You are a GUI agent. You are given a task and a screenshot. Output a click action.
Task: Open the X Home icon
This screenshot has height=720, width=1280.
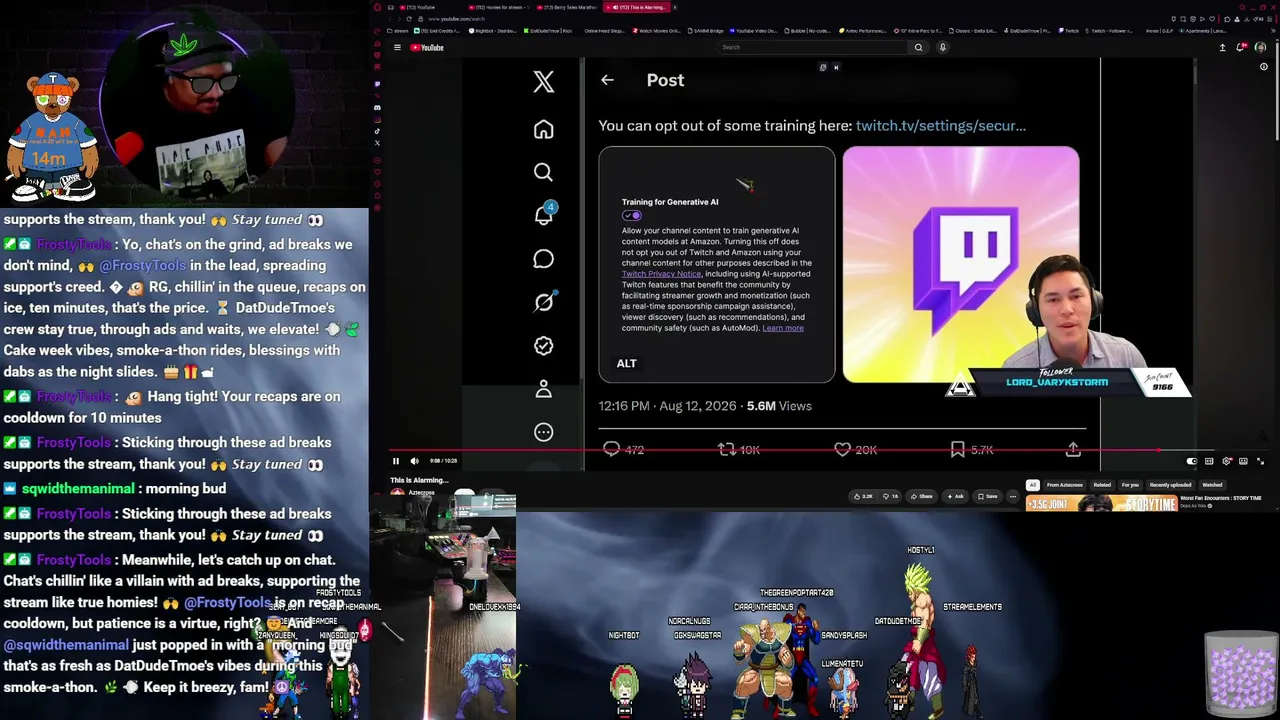tap(543, 129)
